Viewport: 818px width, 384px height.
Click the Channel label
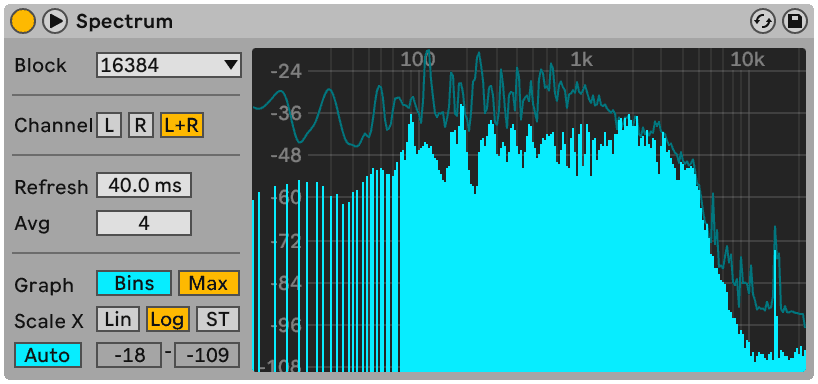click(x=53, y=126)
